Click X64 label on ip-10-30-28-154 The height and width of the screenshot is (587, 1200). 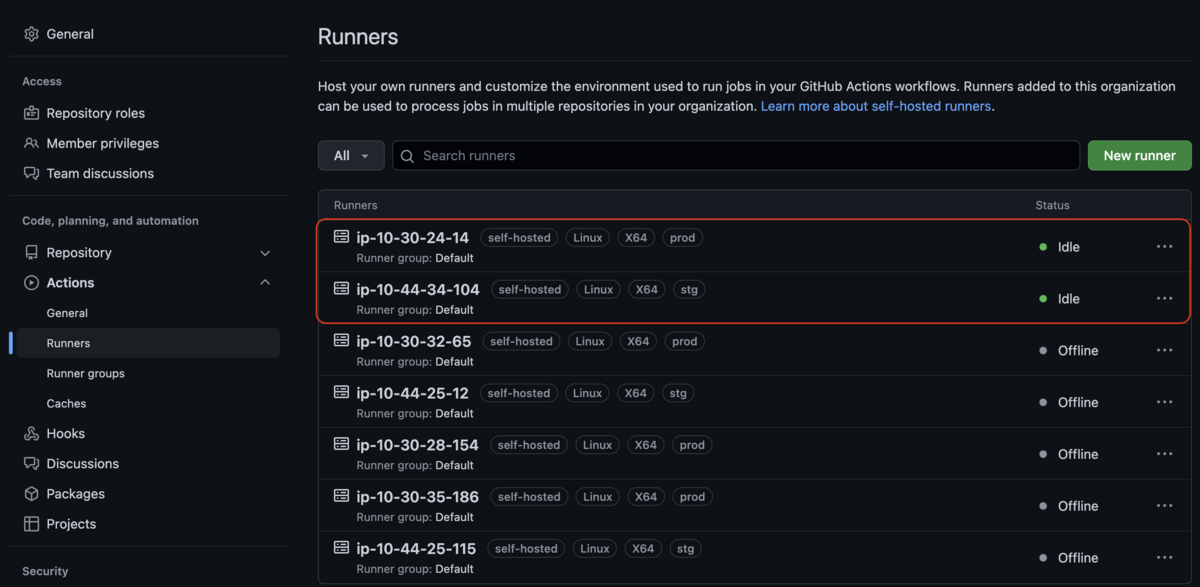click(x=645, y=445)
